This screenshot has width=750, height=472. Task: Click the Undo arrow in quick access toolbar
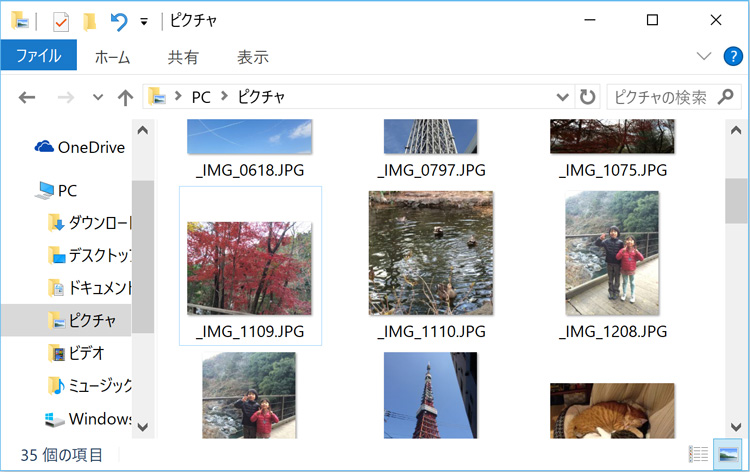pyautogui.click(x=120, y=20)
